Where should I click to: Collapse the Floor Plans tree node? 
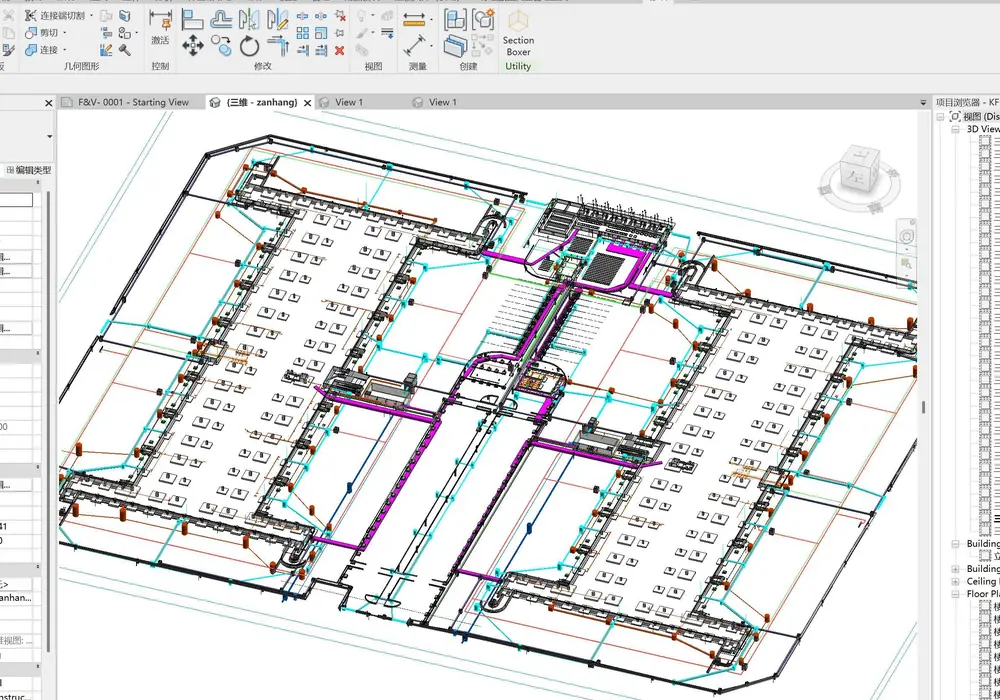pos(955,594)
